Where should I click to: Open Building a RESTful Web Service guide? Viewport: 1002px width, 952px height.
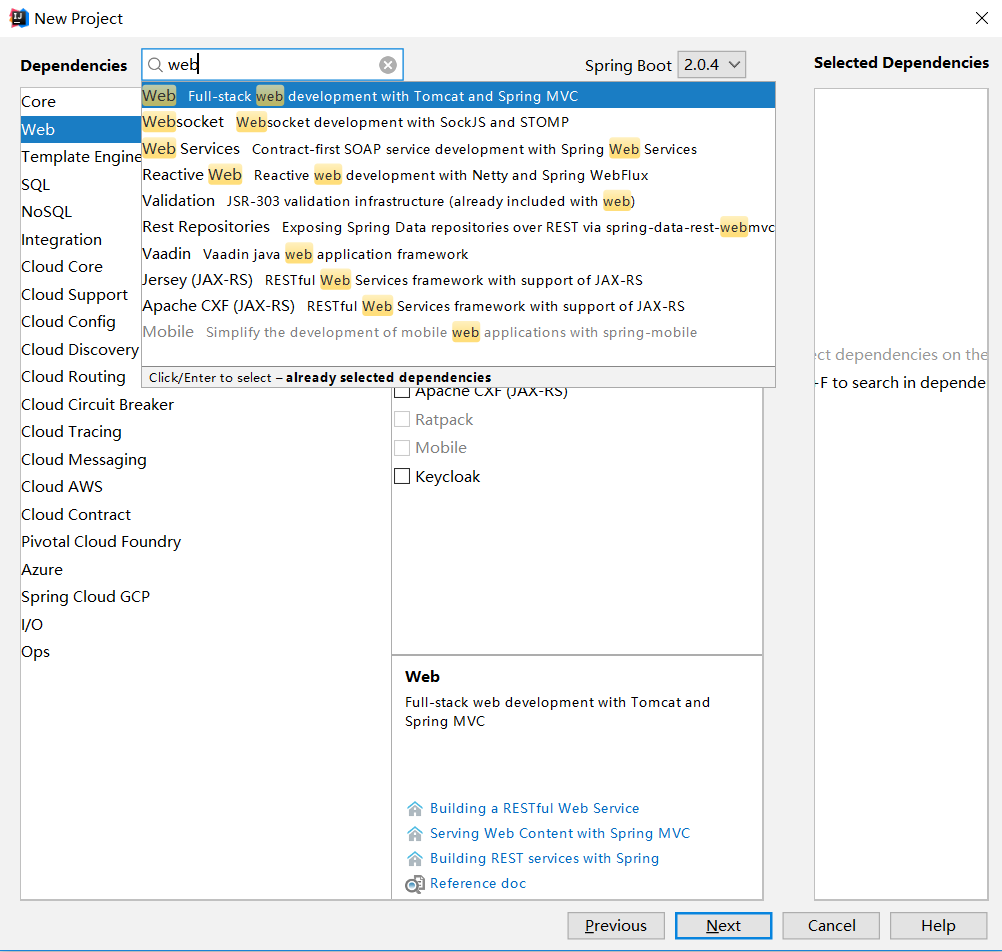(x=534, y=809)
